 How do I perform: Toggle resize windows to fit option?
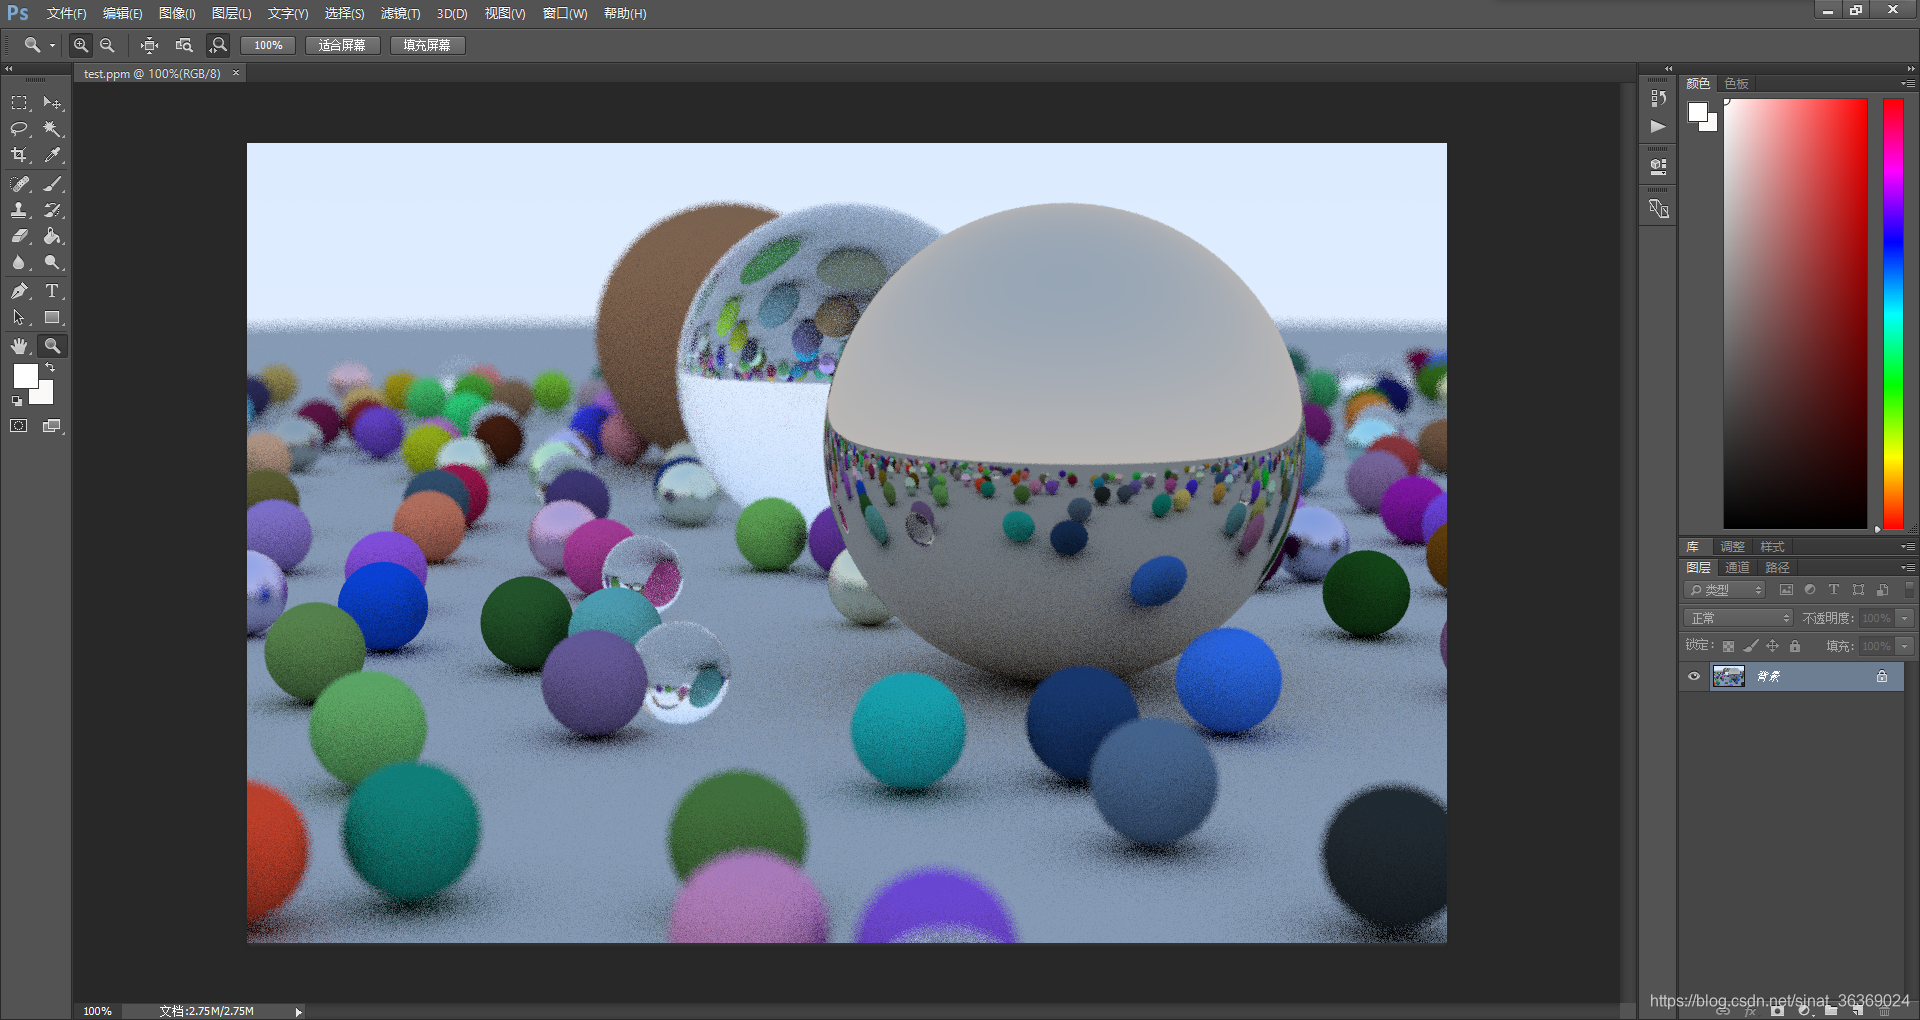pos(149,45)
